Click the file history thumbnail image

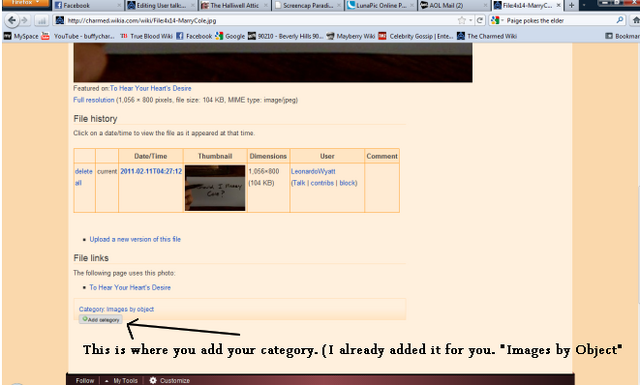(x=215, y=188)
